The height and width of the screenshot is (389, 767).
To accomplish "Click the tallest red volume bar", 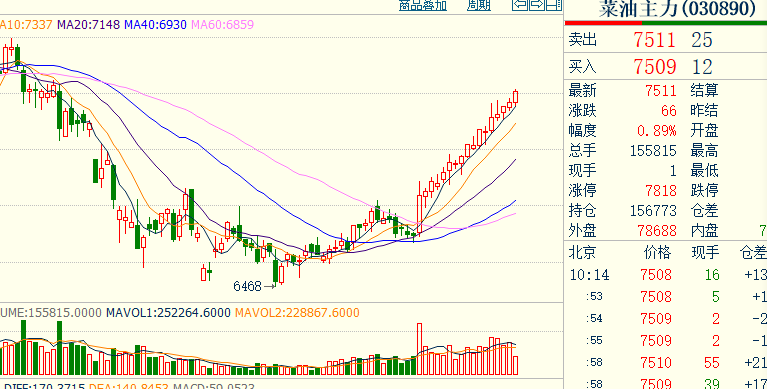I will tap(419, 349).
